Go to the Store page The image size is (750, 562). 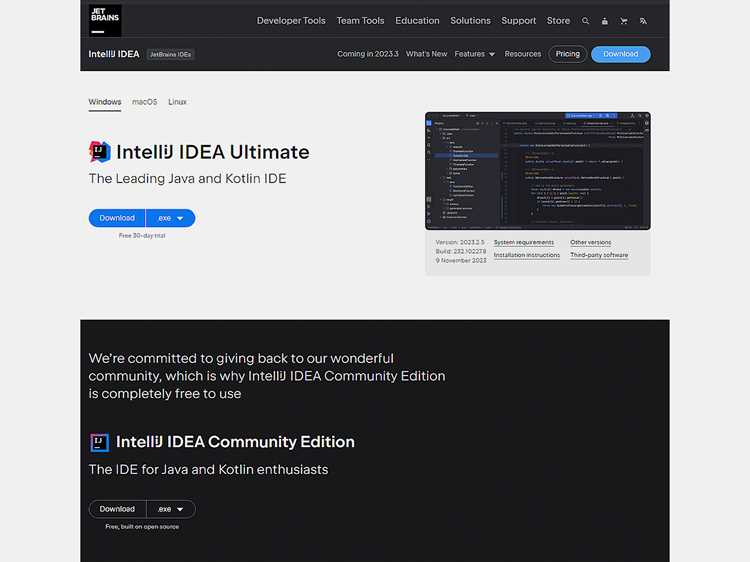coord(558,21)
